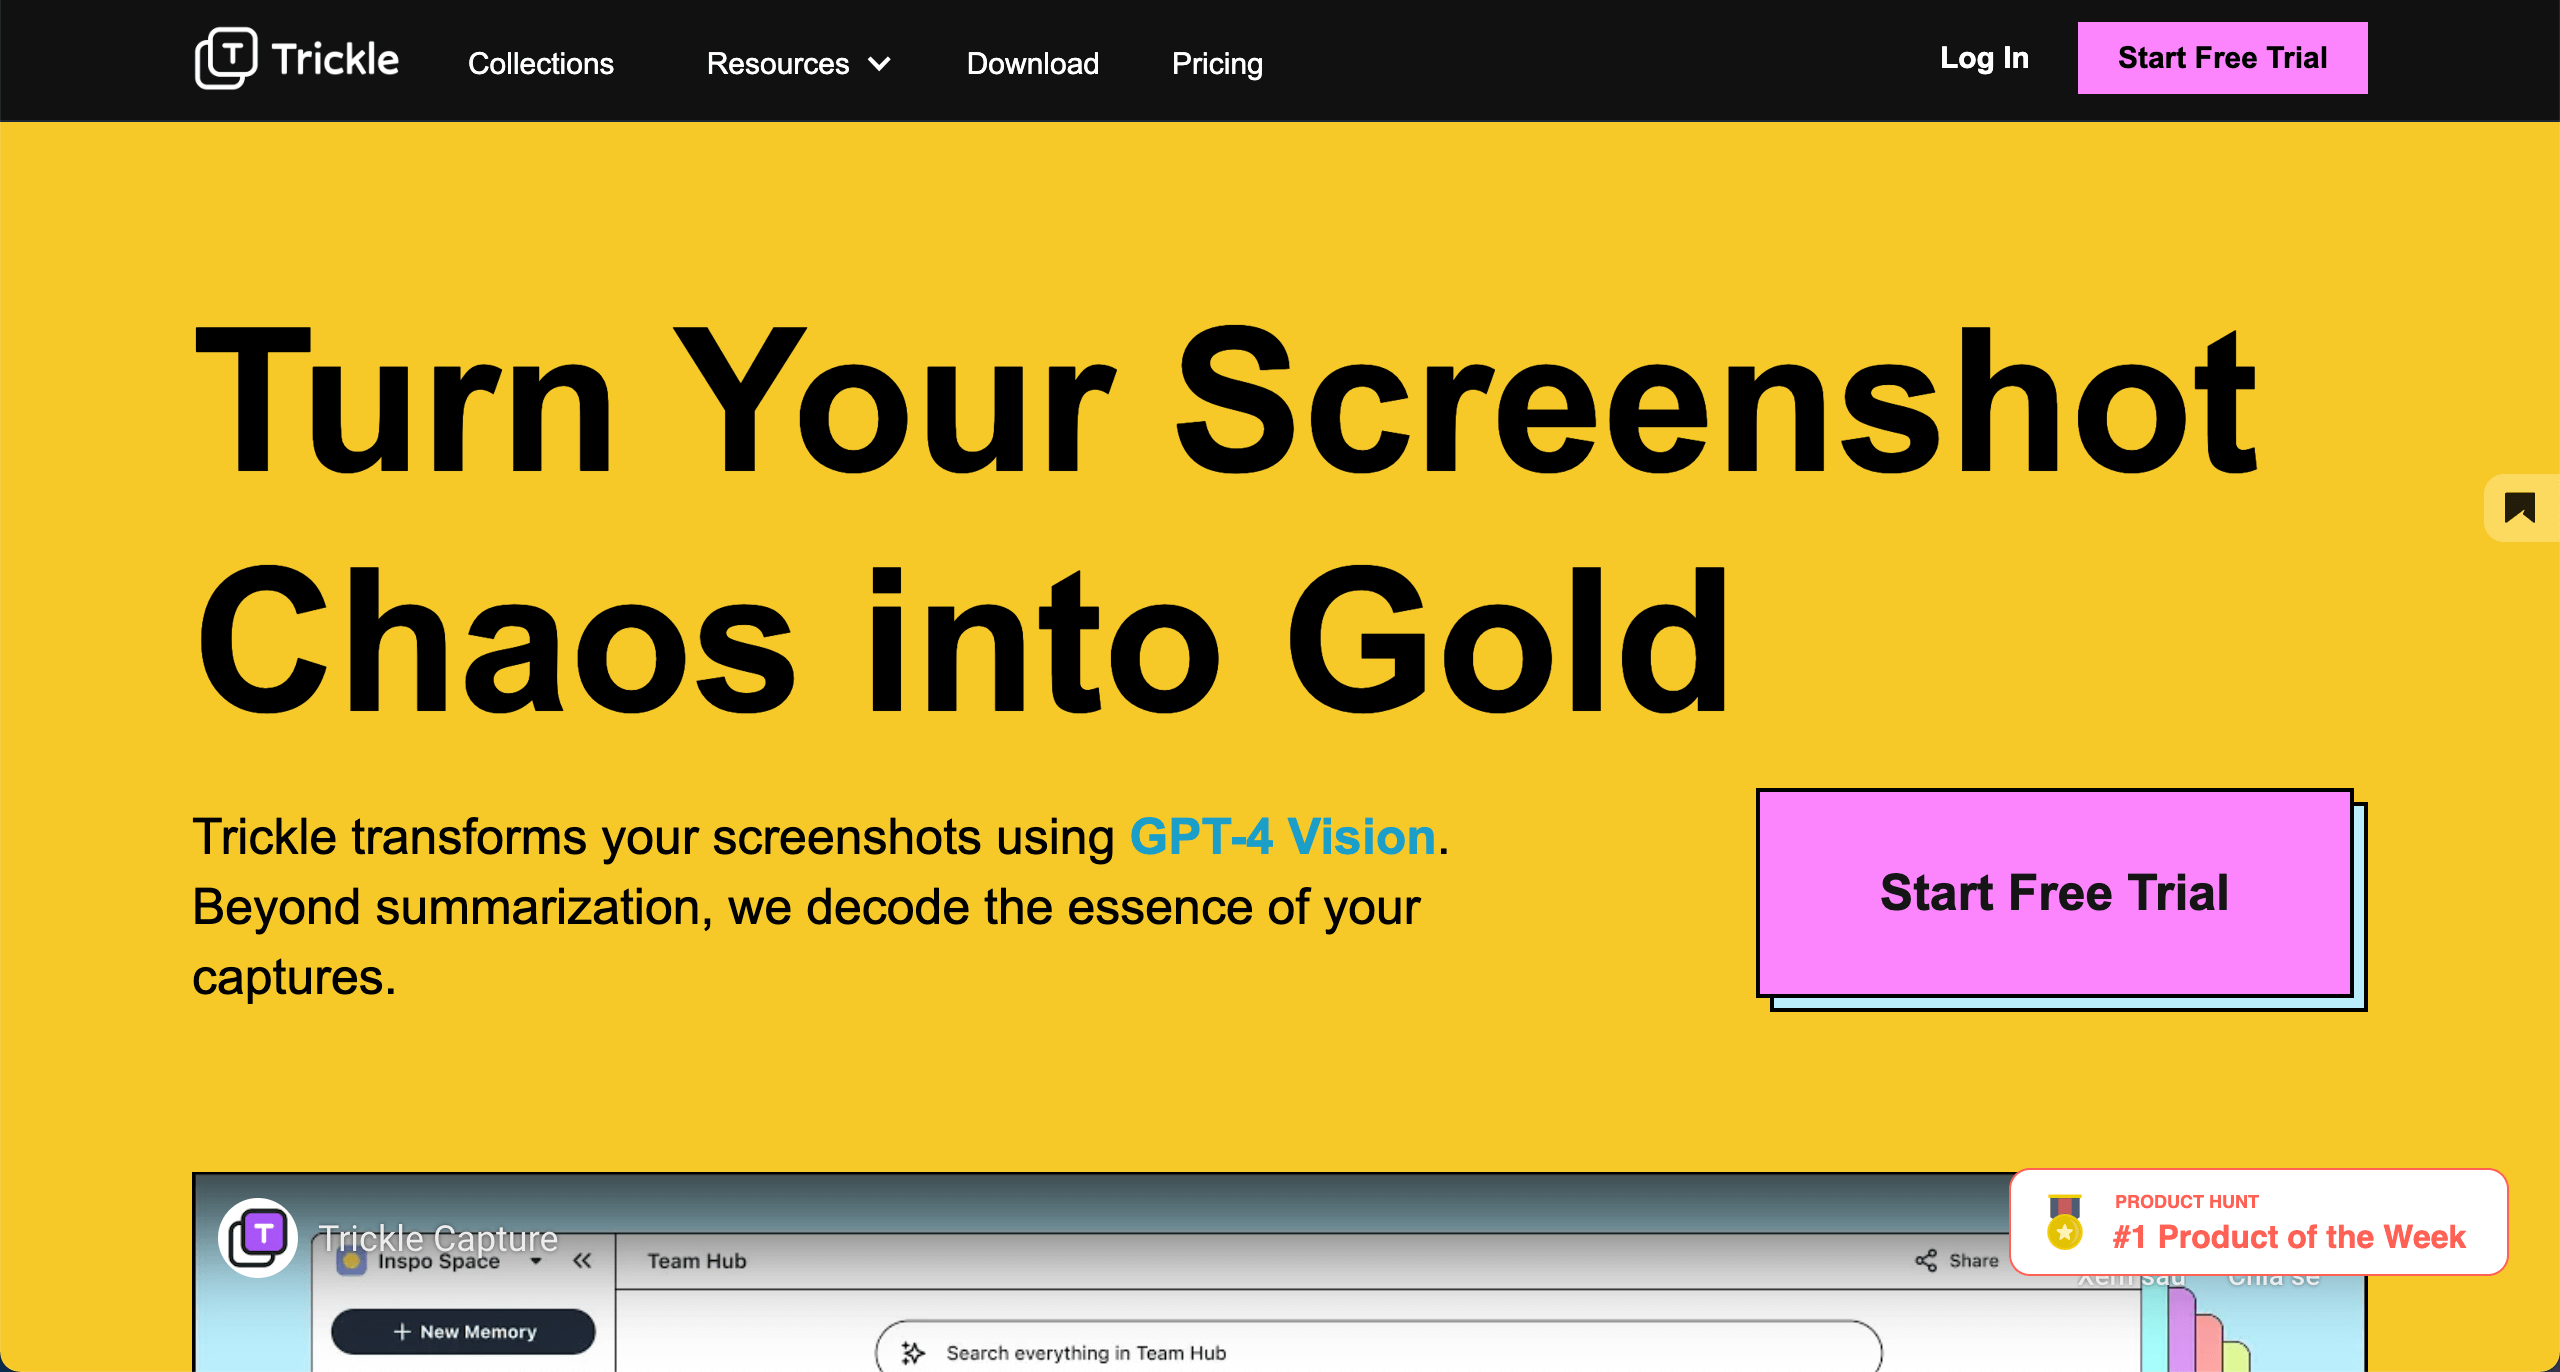The image size is (2560, 1372).
Task: Open the Pricing page
Action: pyautogui.click(x=1216, y=64)
